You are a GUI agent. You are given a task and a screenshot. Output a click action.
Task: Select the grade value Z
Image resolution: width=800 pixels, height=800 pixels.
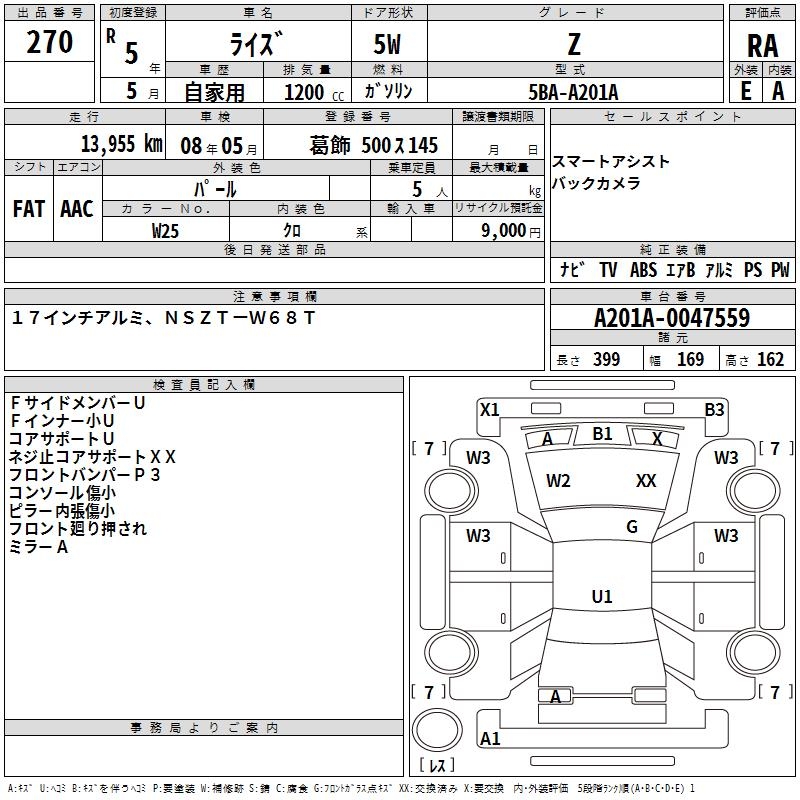[x=574, y=44]
